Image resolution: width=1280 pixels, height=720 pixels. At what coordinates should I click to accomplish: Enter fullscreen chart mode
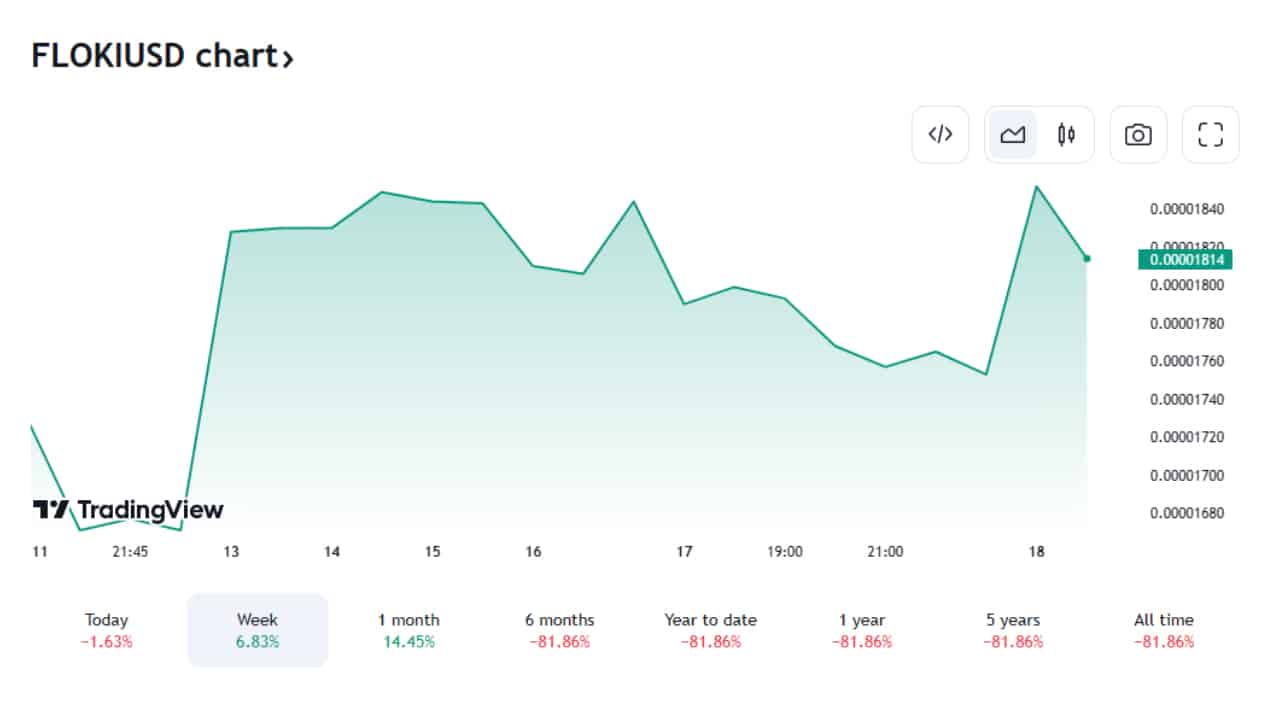pos(1210,135)
